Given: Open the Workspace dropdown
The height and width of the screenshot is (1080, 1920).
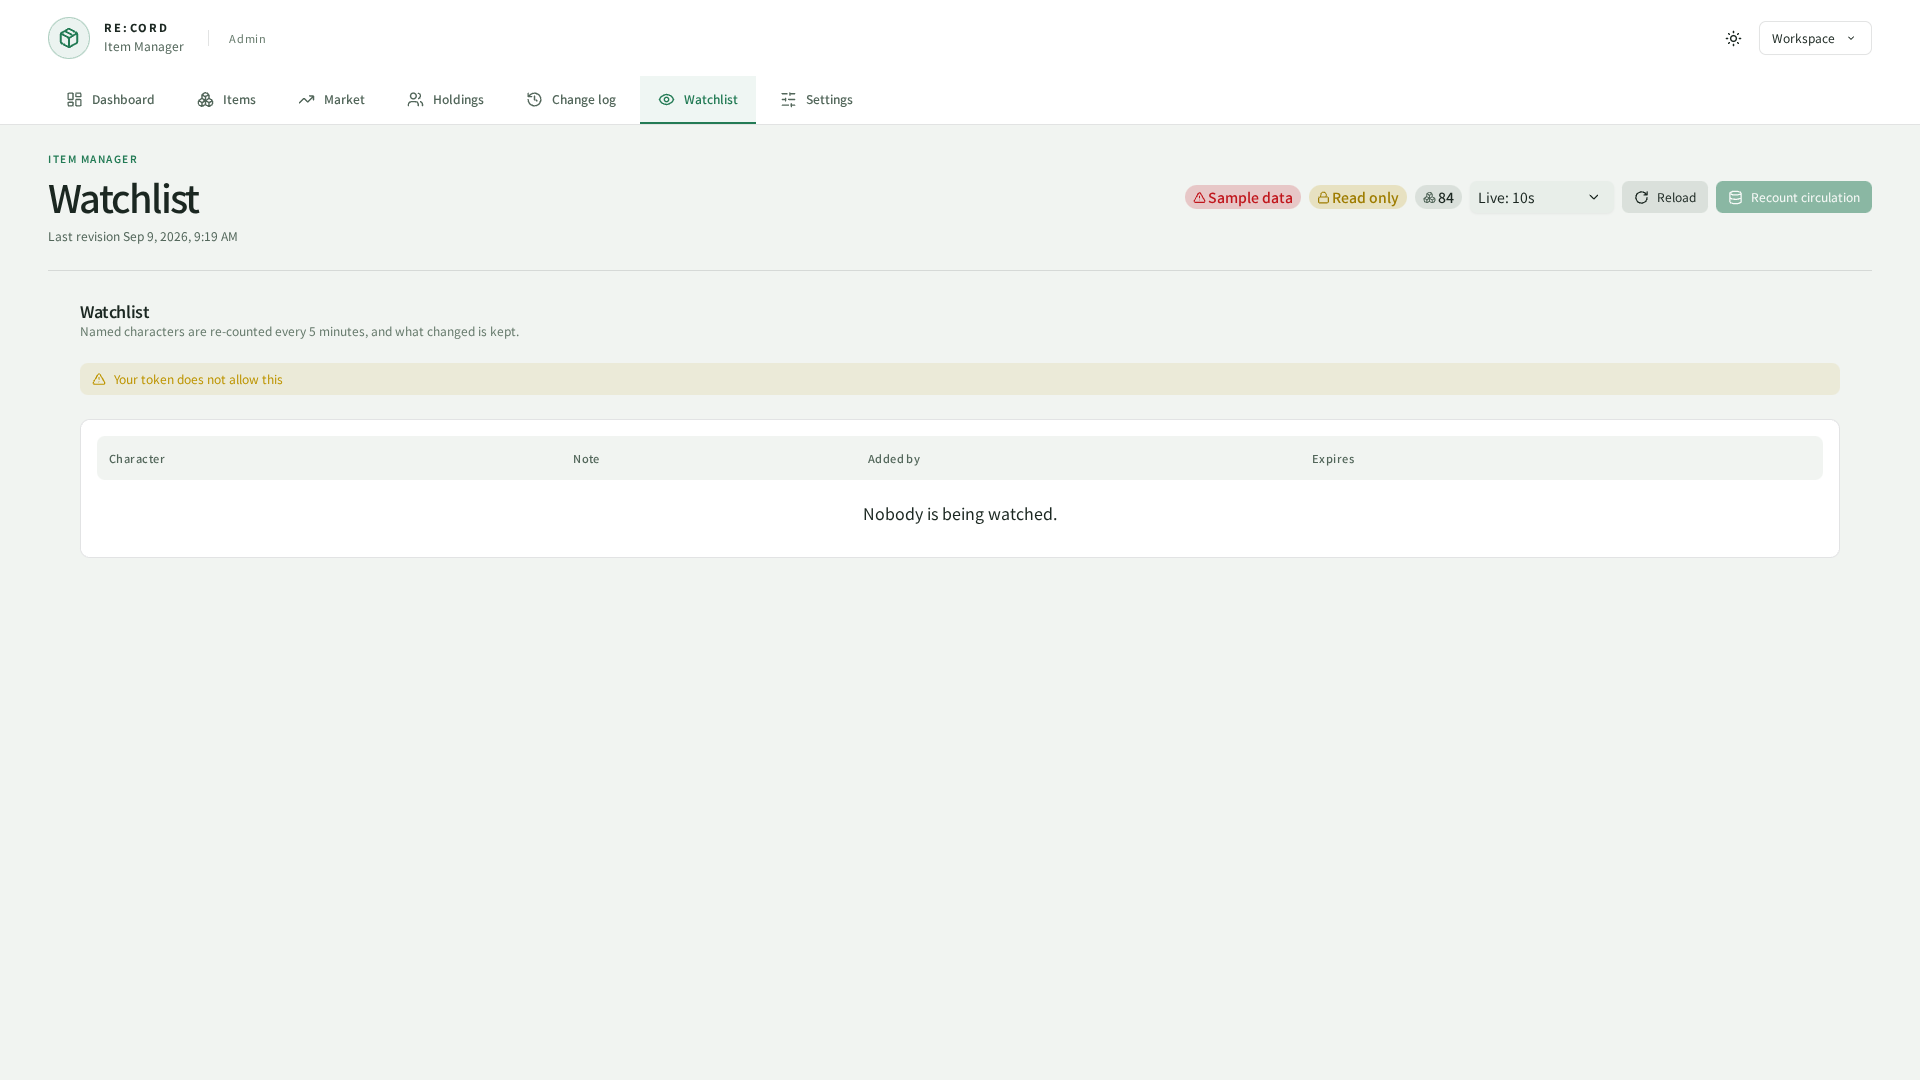Looking at the screenshot, I should pyautogui.click(x=1815, y=38).
